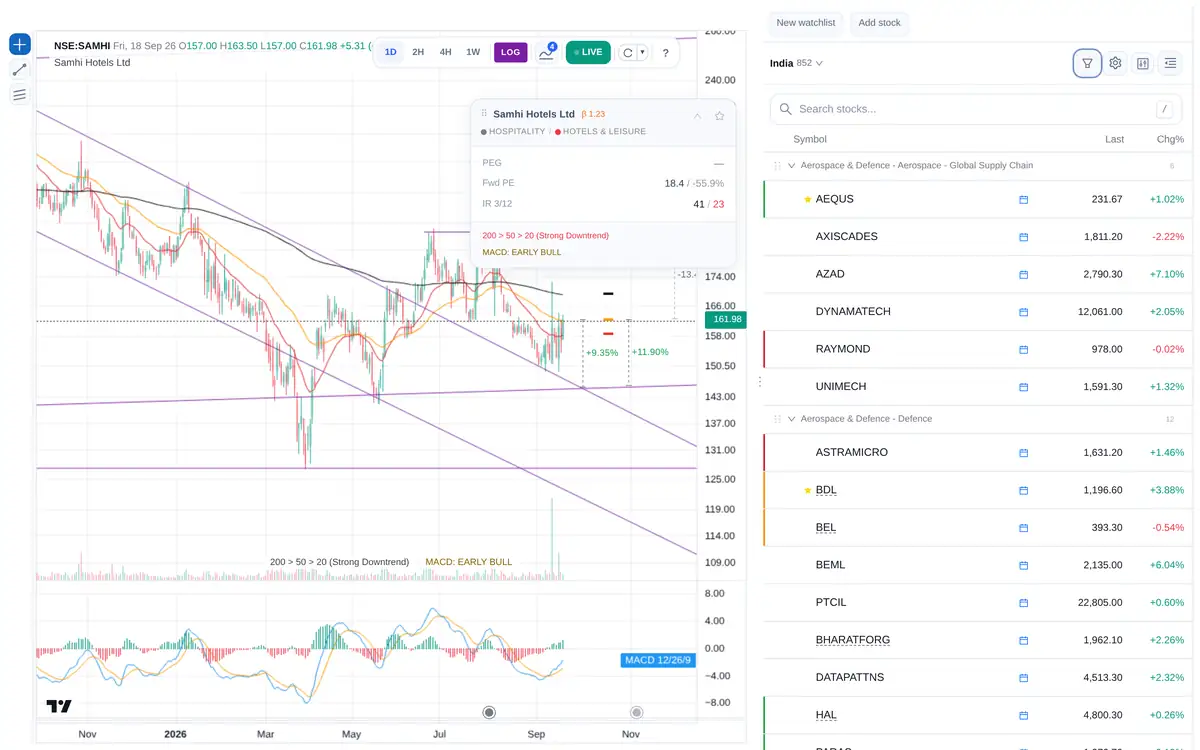Select the ASTRAMICRO row

coord(978,453)
